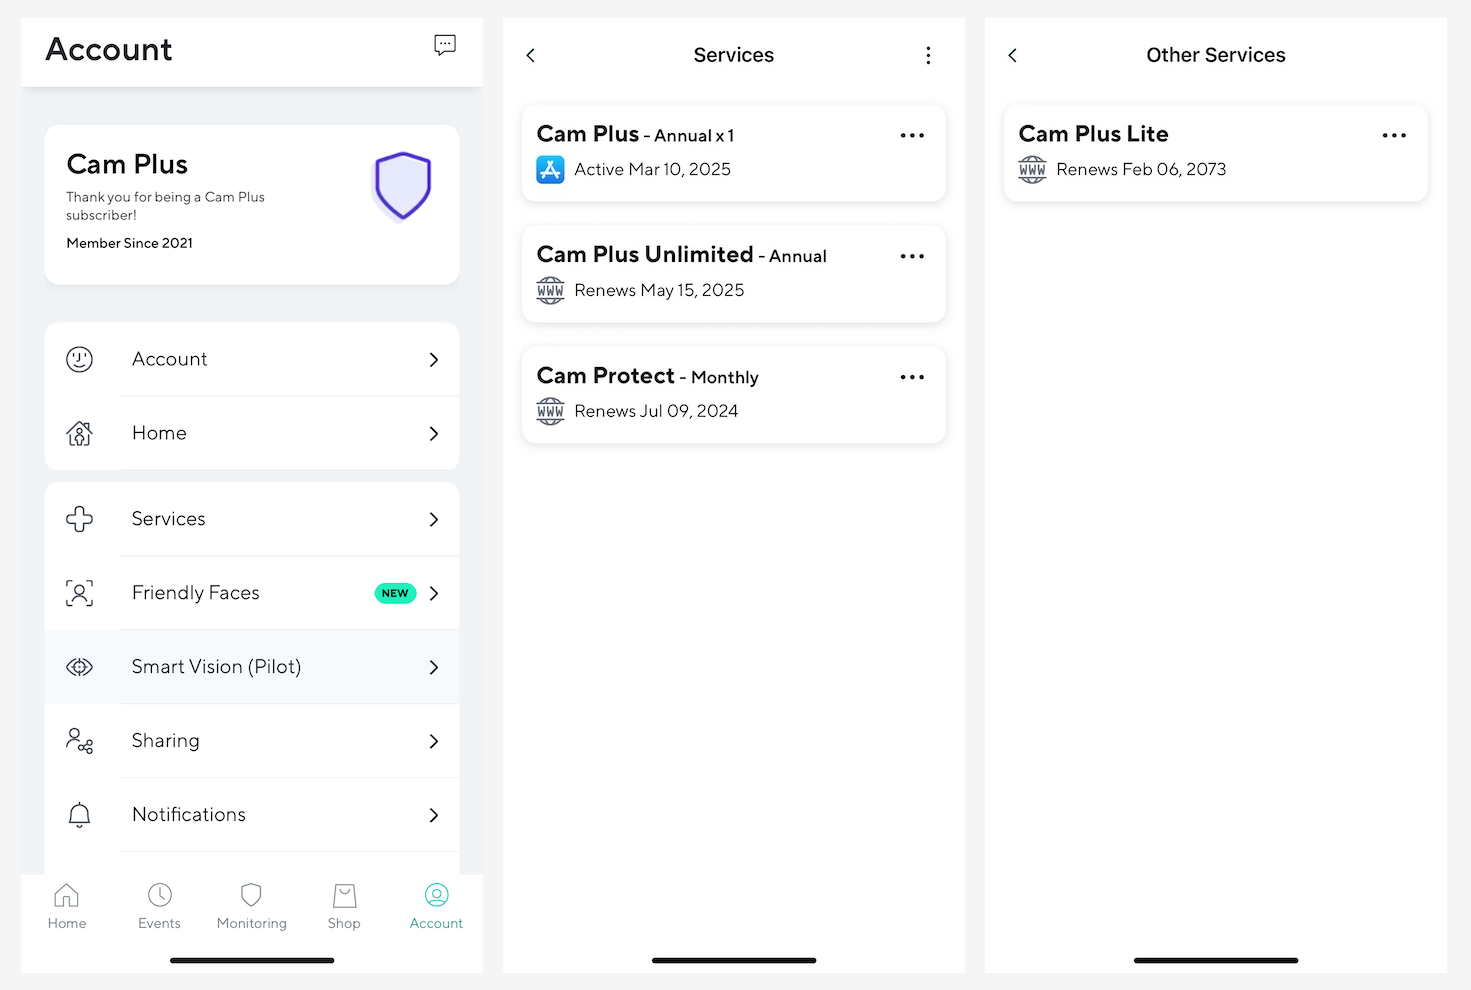
Task: Open more options for Cam Protect Monthly
Action: coord(912,377)
